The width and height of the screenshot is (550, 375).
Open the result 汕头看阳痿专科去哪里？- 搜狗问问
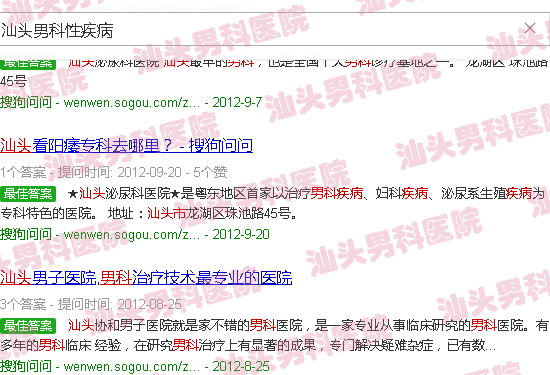click(126, 146)
